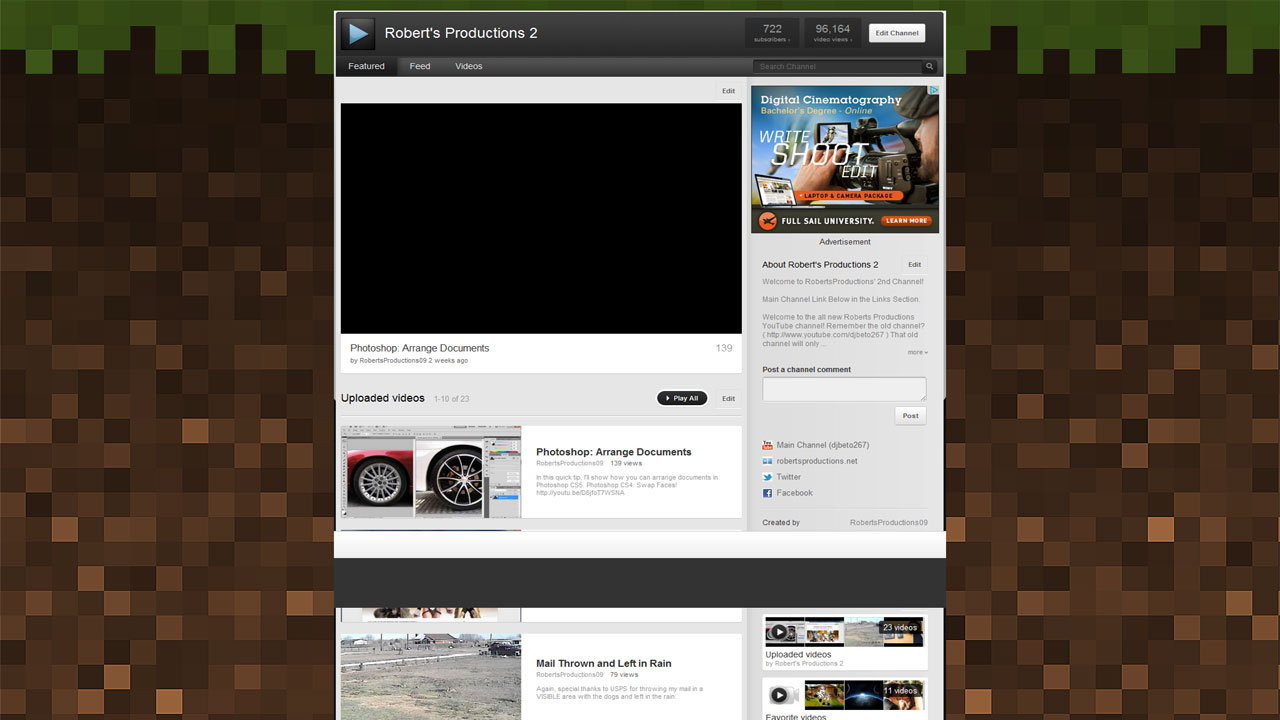Click the featured video '139' view count
Screen dimensions: 1280x720
coord(724,348)
